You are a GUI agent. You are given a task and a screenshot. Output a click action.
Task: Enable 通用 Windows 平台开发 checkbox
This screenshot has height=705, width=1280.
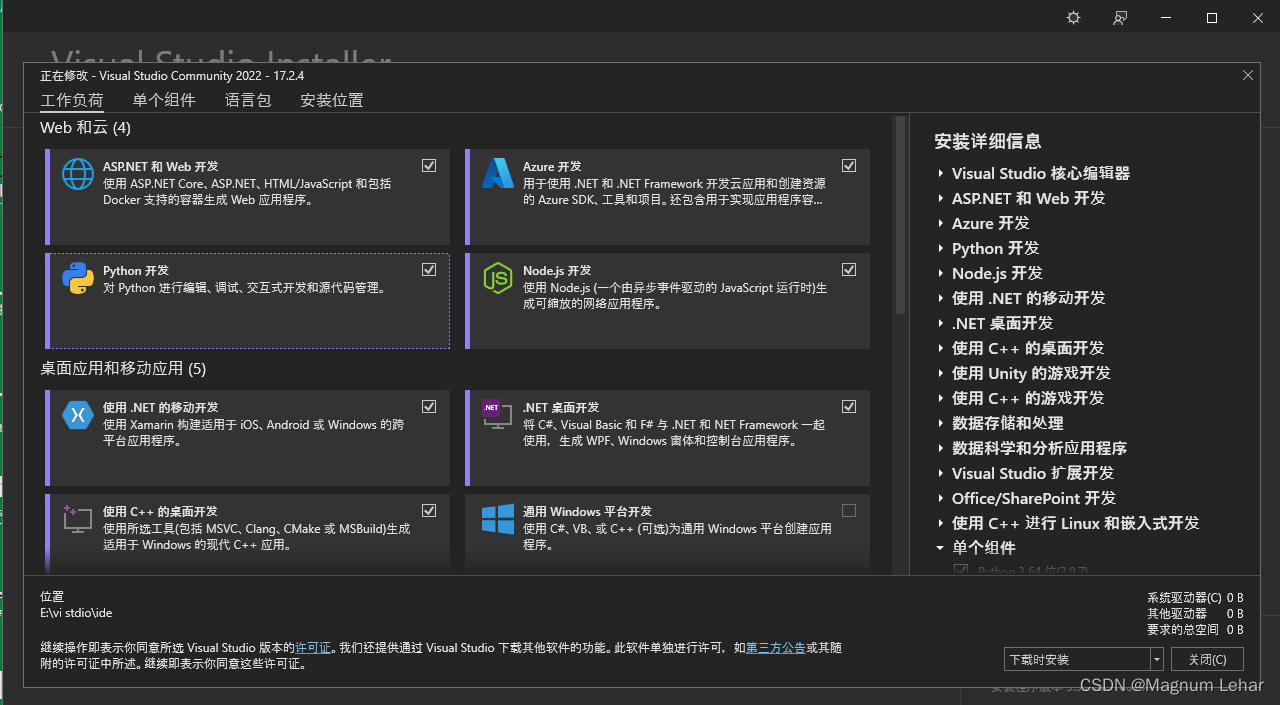point(849,510)
